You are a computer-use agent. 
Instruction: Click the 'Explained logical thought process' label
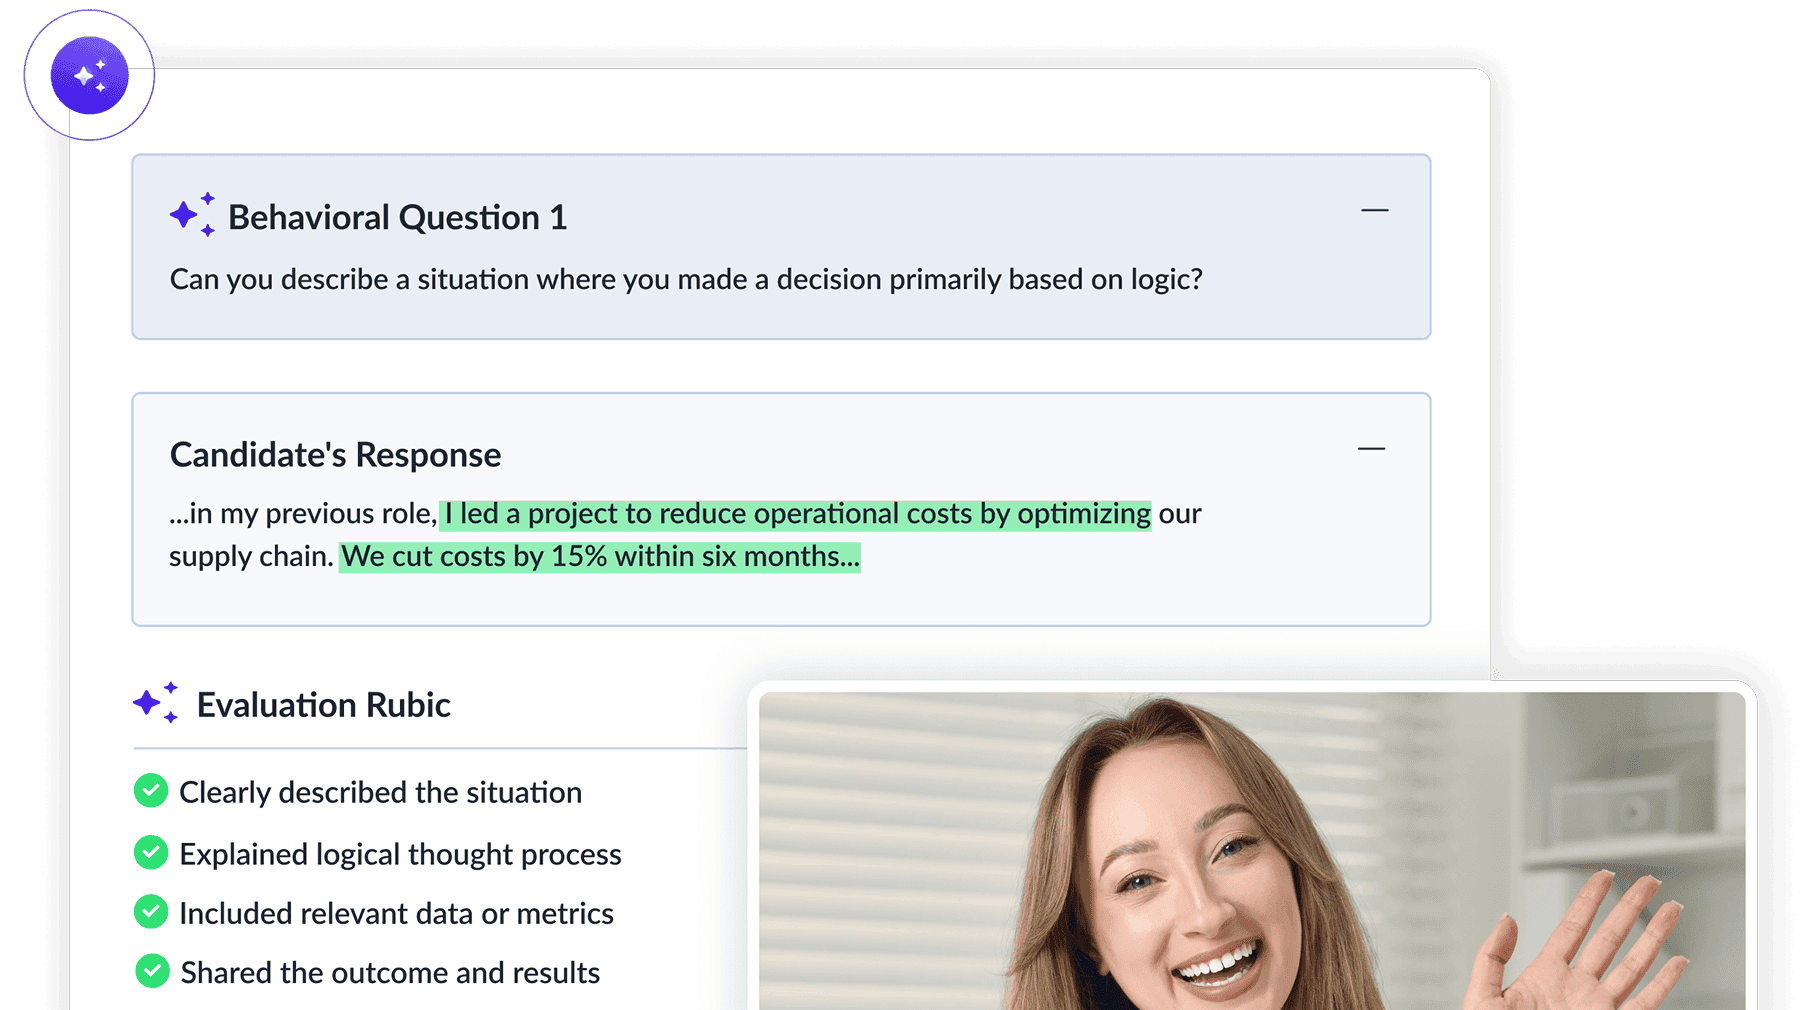[x=400, y=854]
